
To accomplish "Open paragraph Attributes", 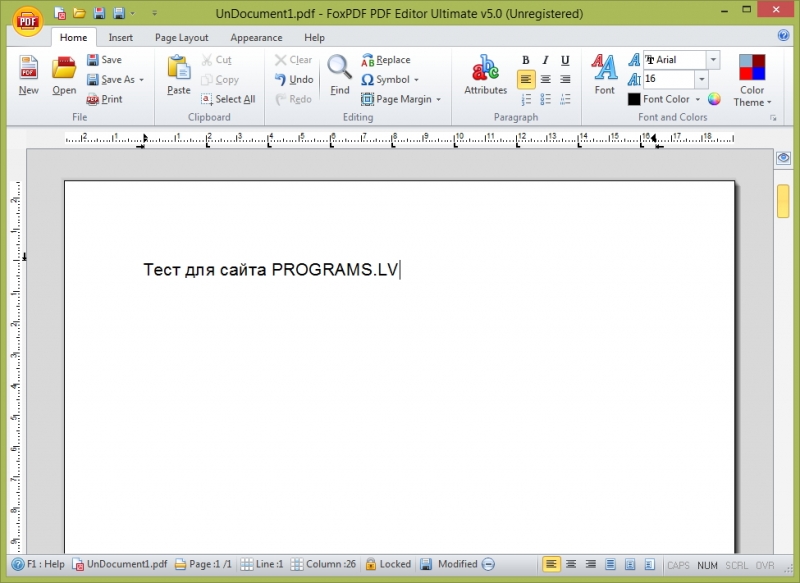I will pos(485,75).
